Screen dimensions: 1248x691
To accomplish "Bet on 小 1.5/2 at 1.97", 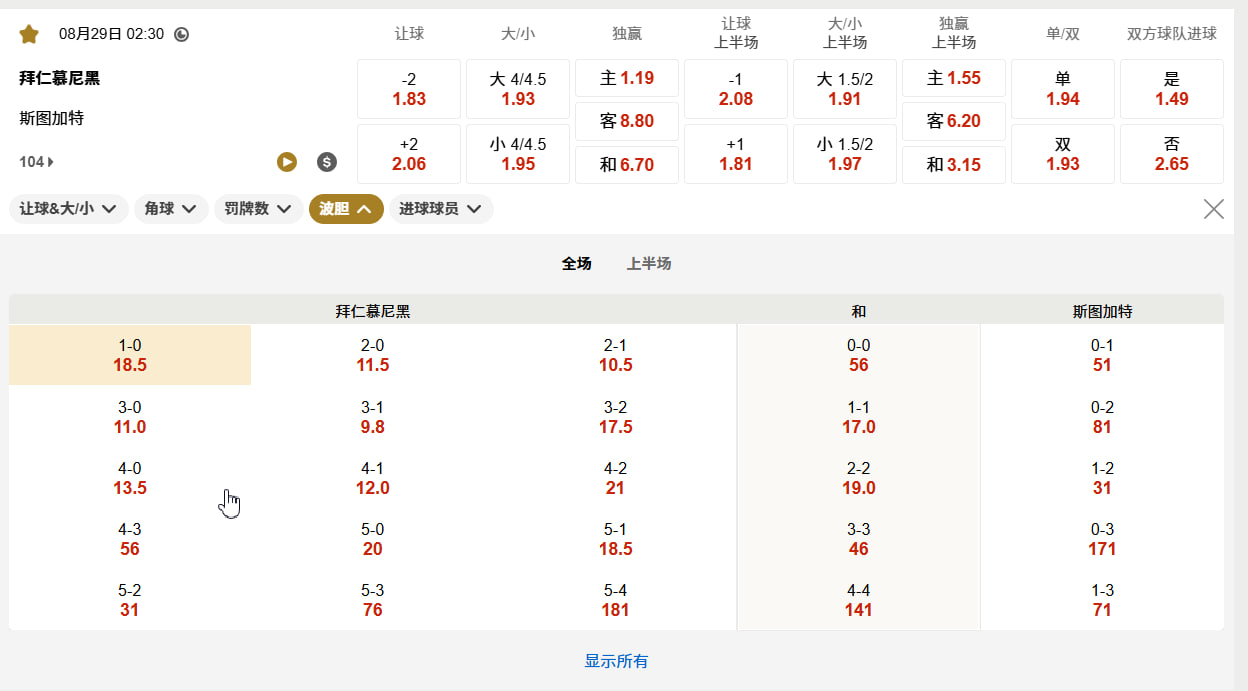I will (x=845, y=154).
